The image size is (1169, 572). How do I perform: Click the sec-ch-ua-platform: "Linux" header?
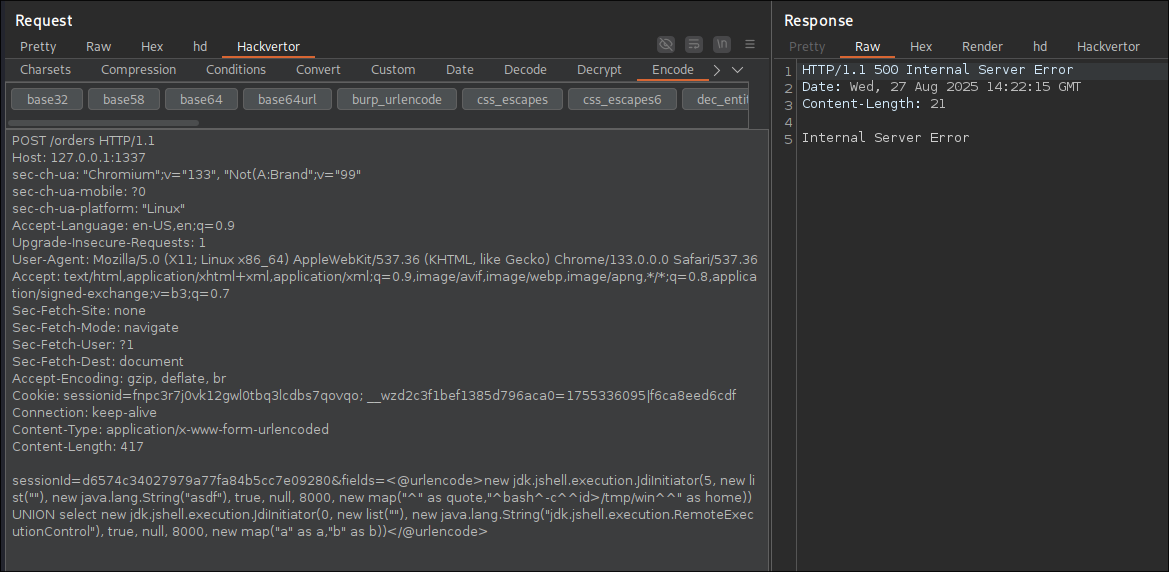point(98,208)
